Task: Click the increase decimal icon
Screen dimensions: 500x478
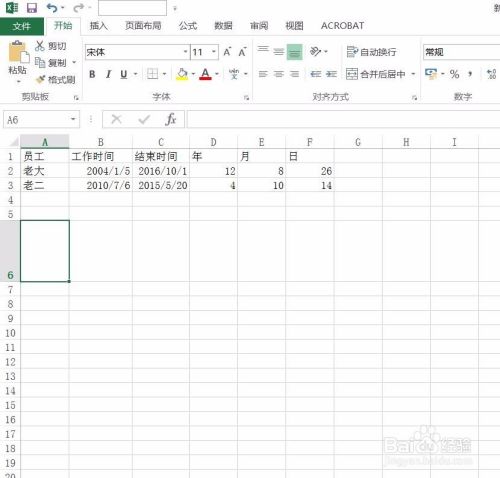Action: [492, 74]
